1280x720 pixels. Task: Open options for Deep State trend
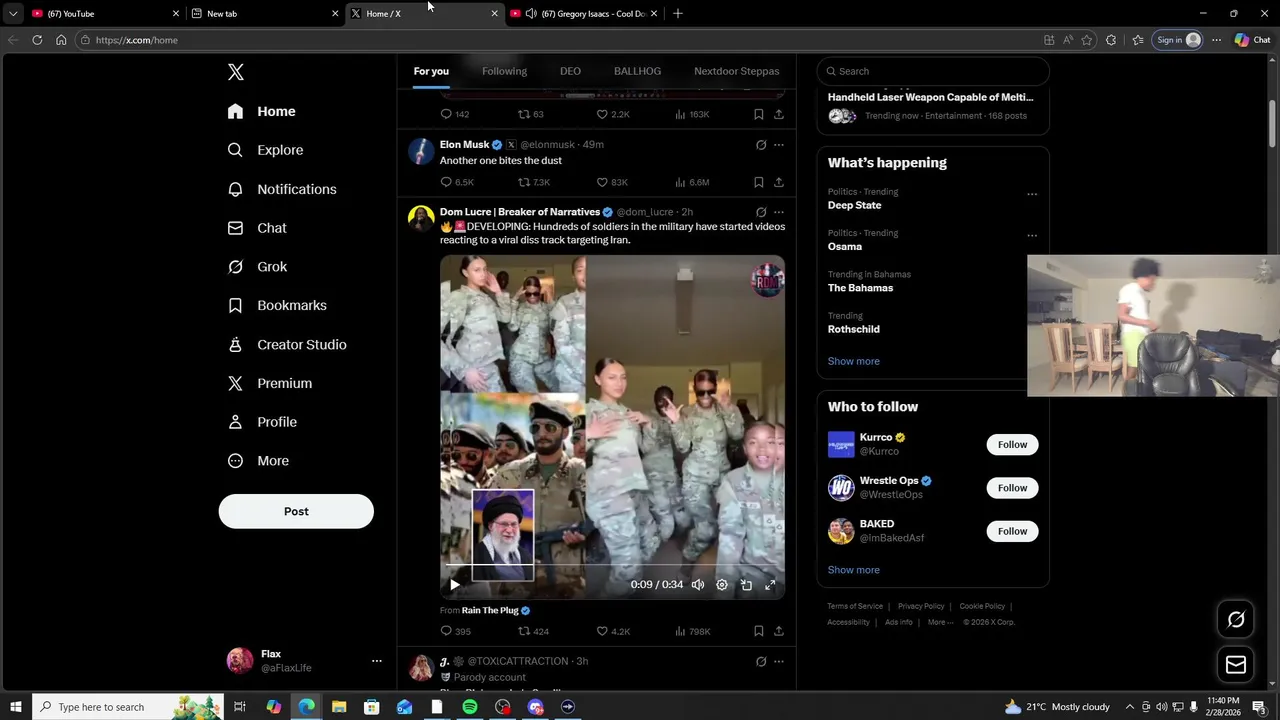click(x=1032, y=195)
